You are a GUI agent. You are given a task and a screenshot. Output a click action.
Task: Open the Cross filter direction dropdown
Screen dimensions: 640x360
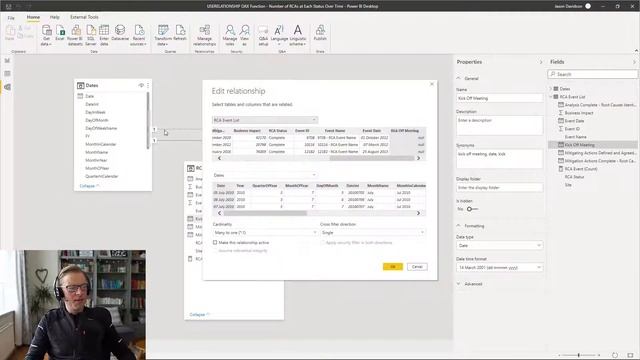pyautogui.click(x=372, y=233)
